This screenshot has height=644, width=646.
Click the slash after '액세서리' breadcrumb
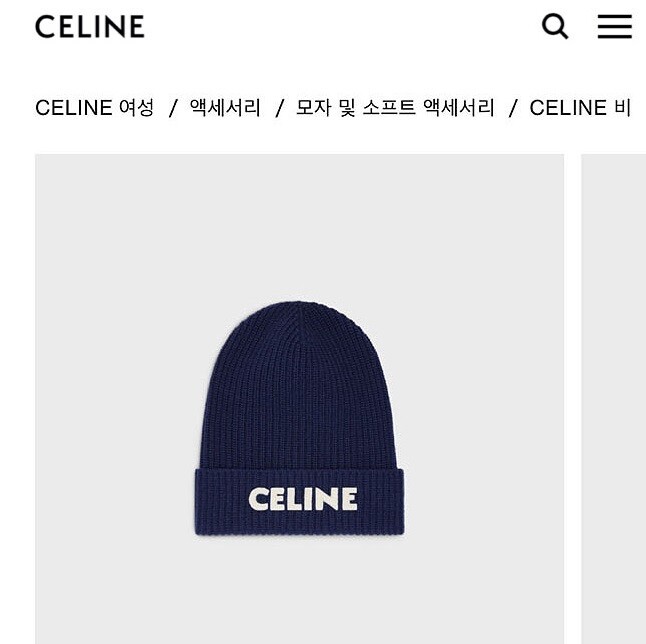pyautogui.click(x=279, y=108)
